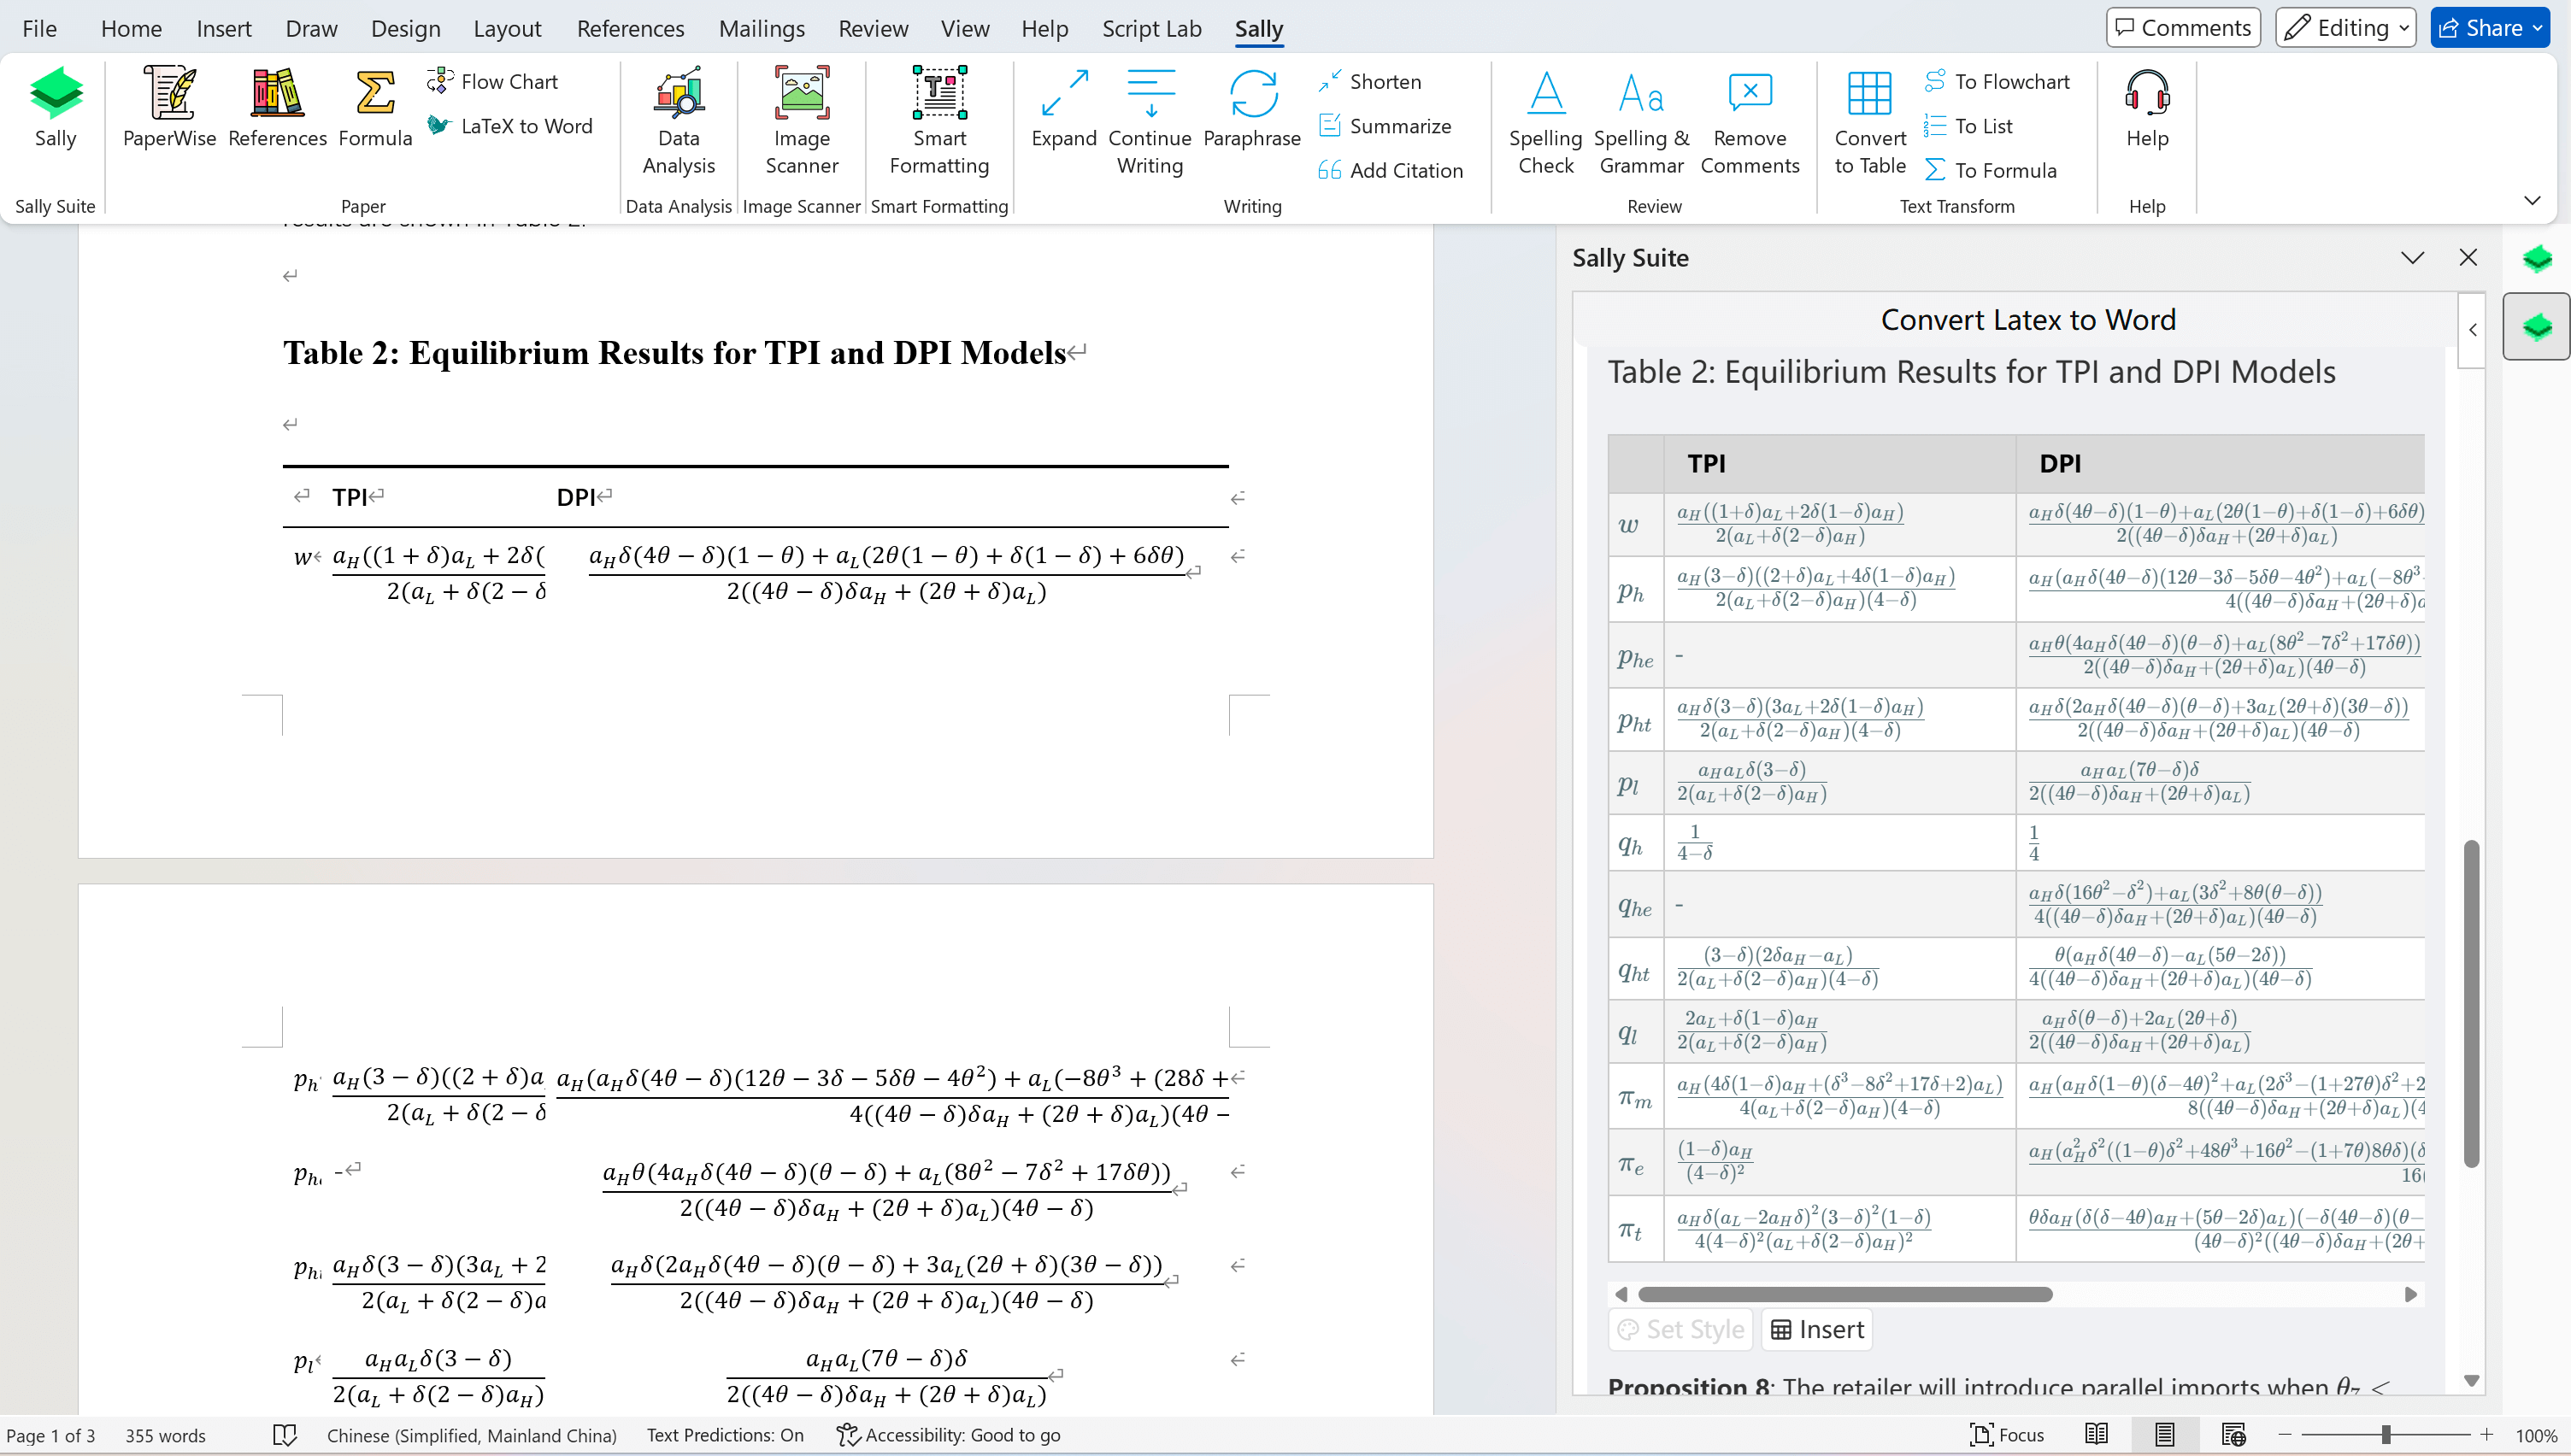Run the Spelling Check
Viewport: 2571px width, 1456px height.
[1545, 122]
